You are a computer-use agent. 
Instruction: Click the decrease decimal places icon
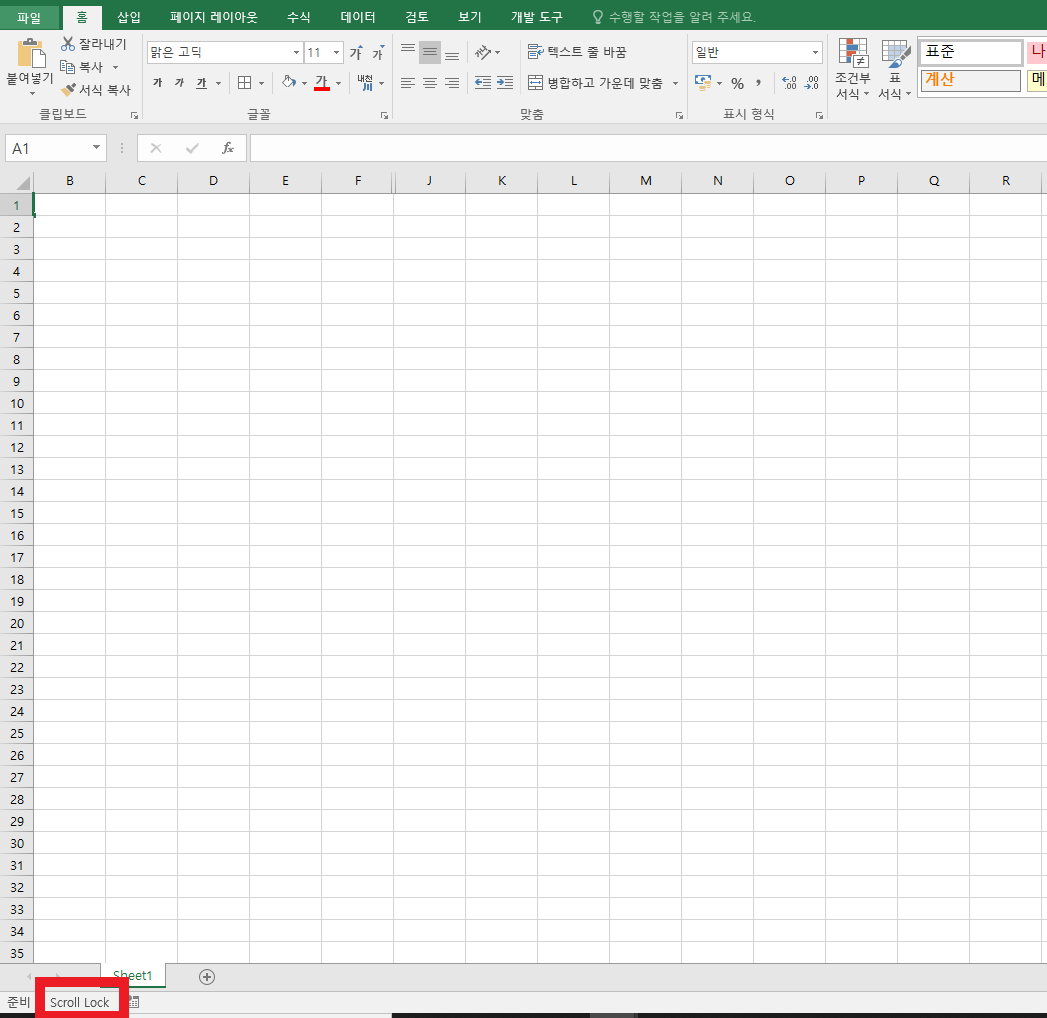[x=811, y=83]
